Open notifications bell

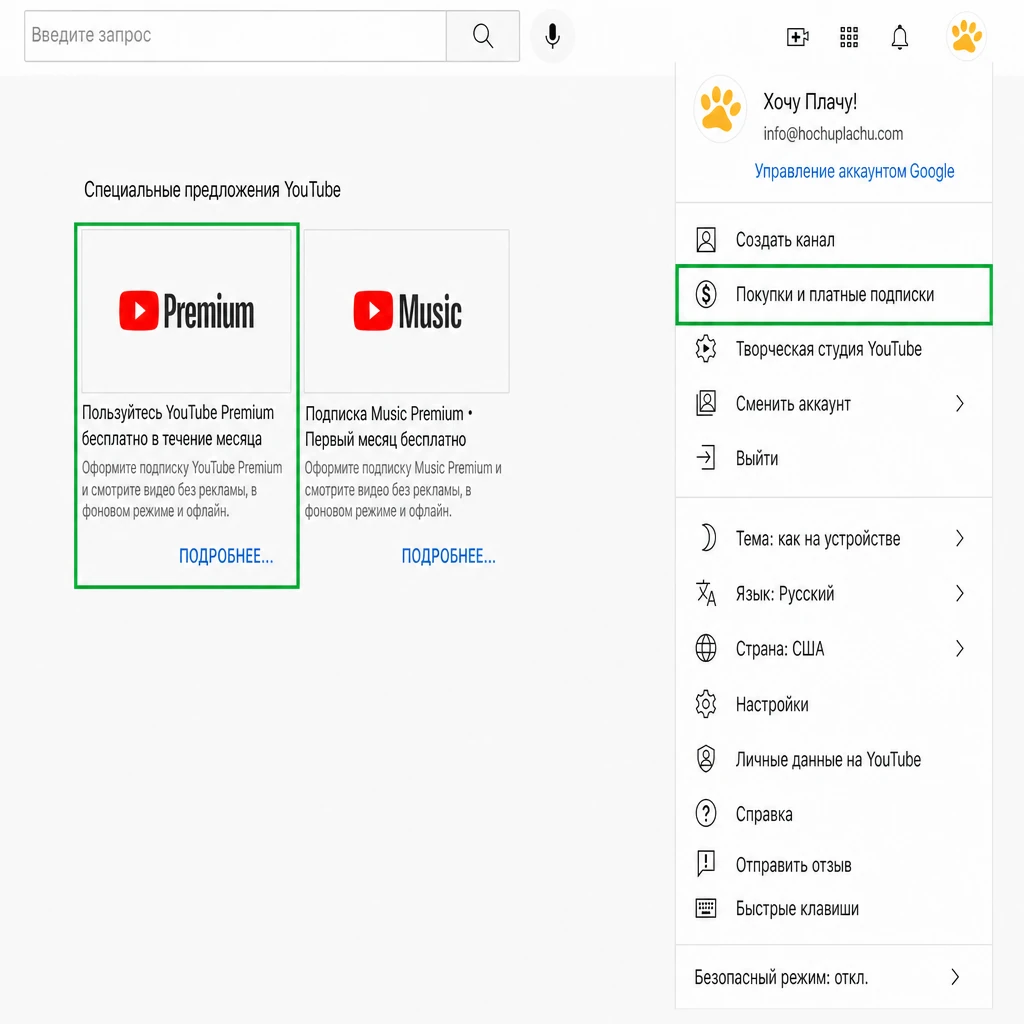pos(900,37)
